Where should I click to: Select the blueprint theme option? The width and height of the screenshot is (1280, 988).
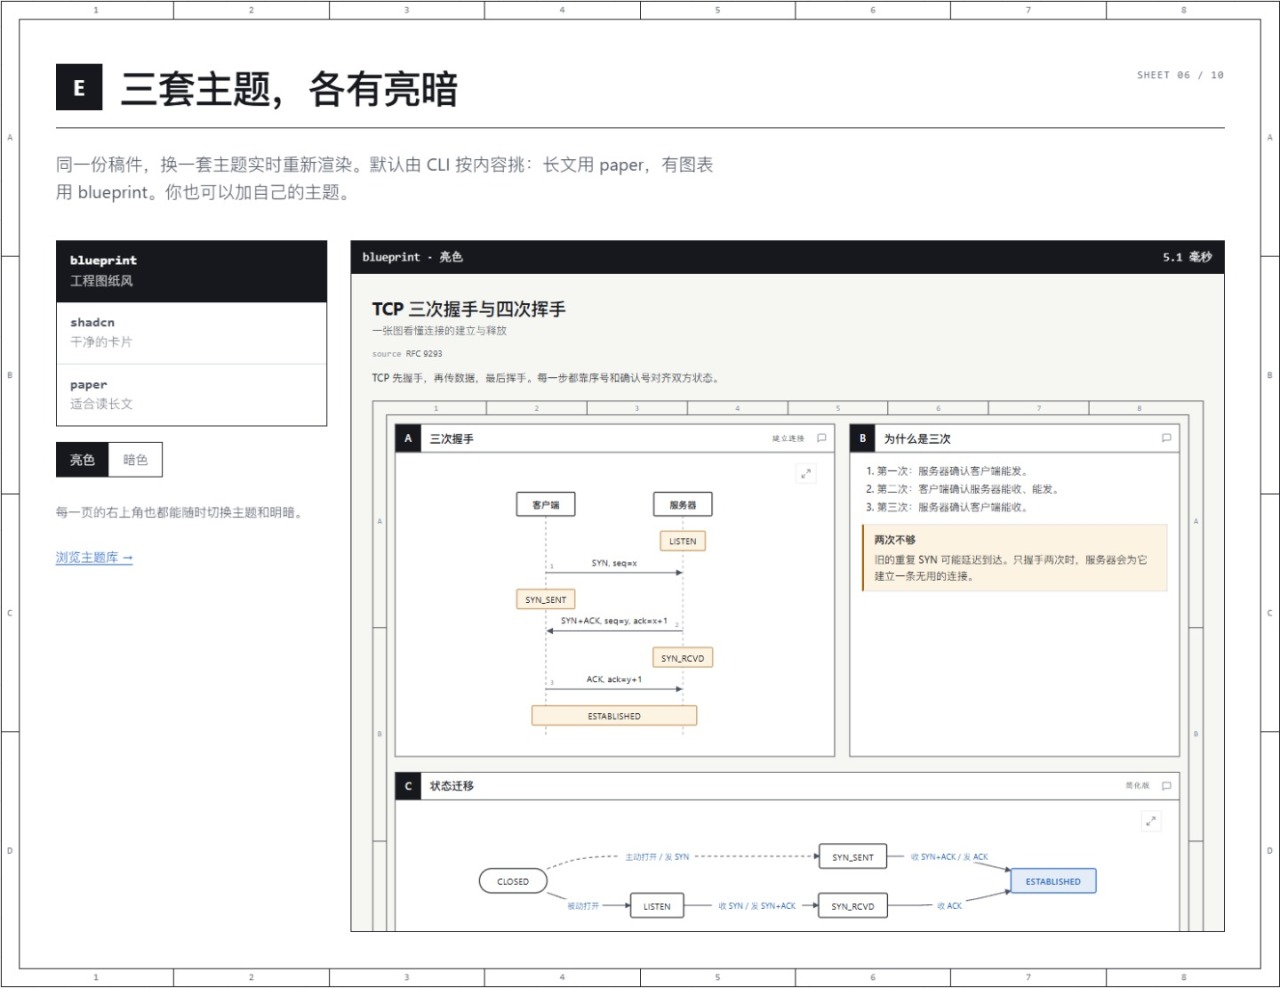pos(191,271)
